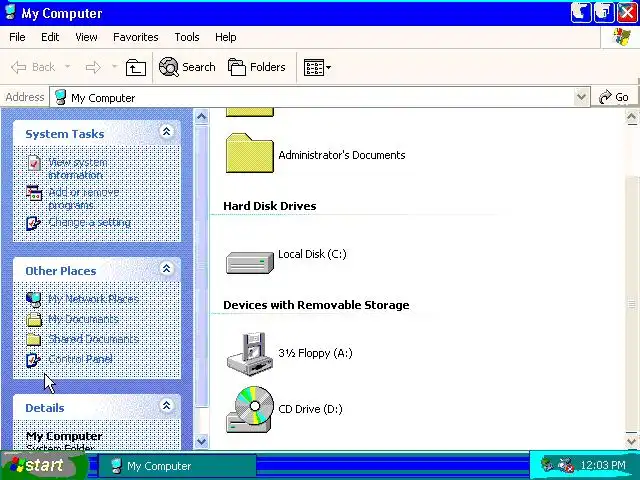Click the task pane vertical scrollbar thumb
640x480 pixels.
201,266
